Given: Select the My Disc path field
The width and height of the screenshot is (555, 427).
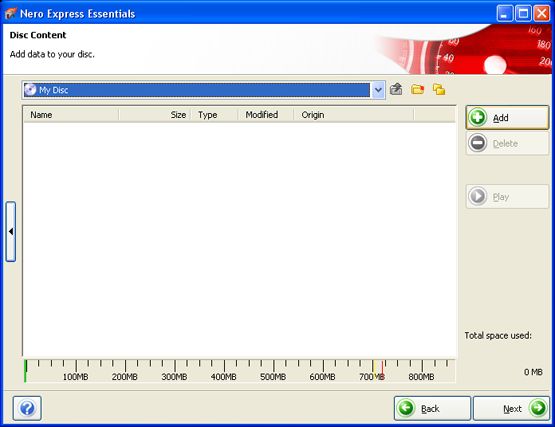Looking at the screenshot, I should pyautogui.click(x=197, y=90).
